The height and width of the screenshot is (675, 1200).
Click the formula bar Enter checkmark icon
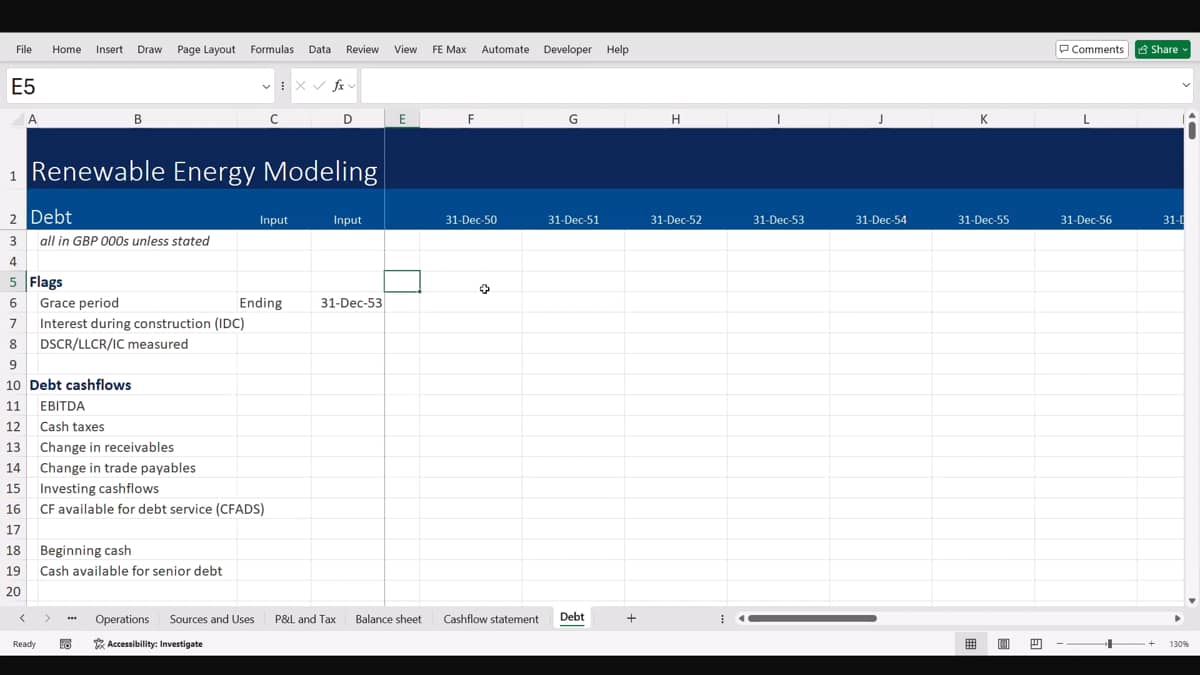click(319, 86)
